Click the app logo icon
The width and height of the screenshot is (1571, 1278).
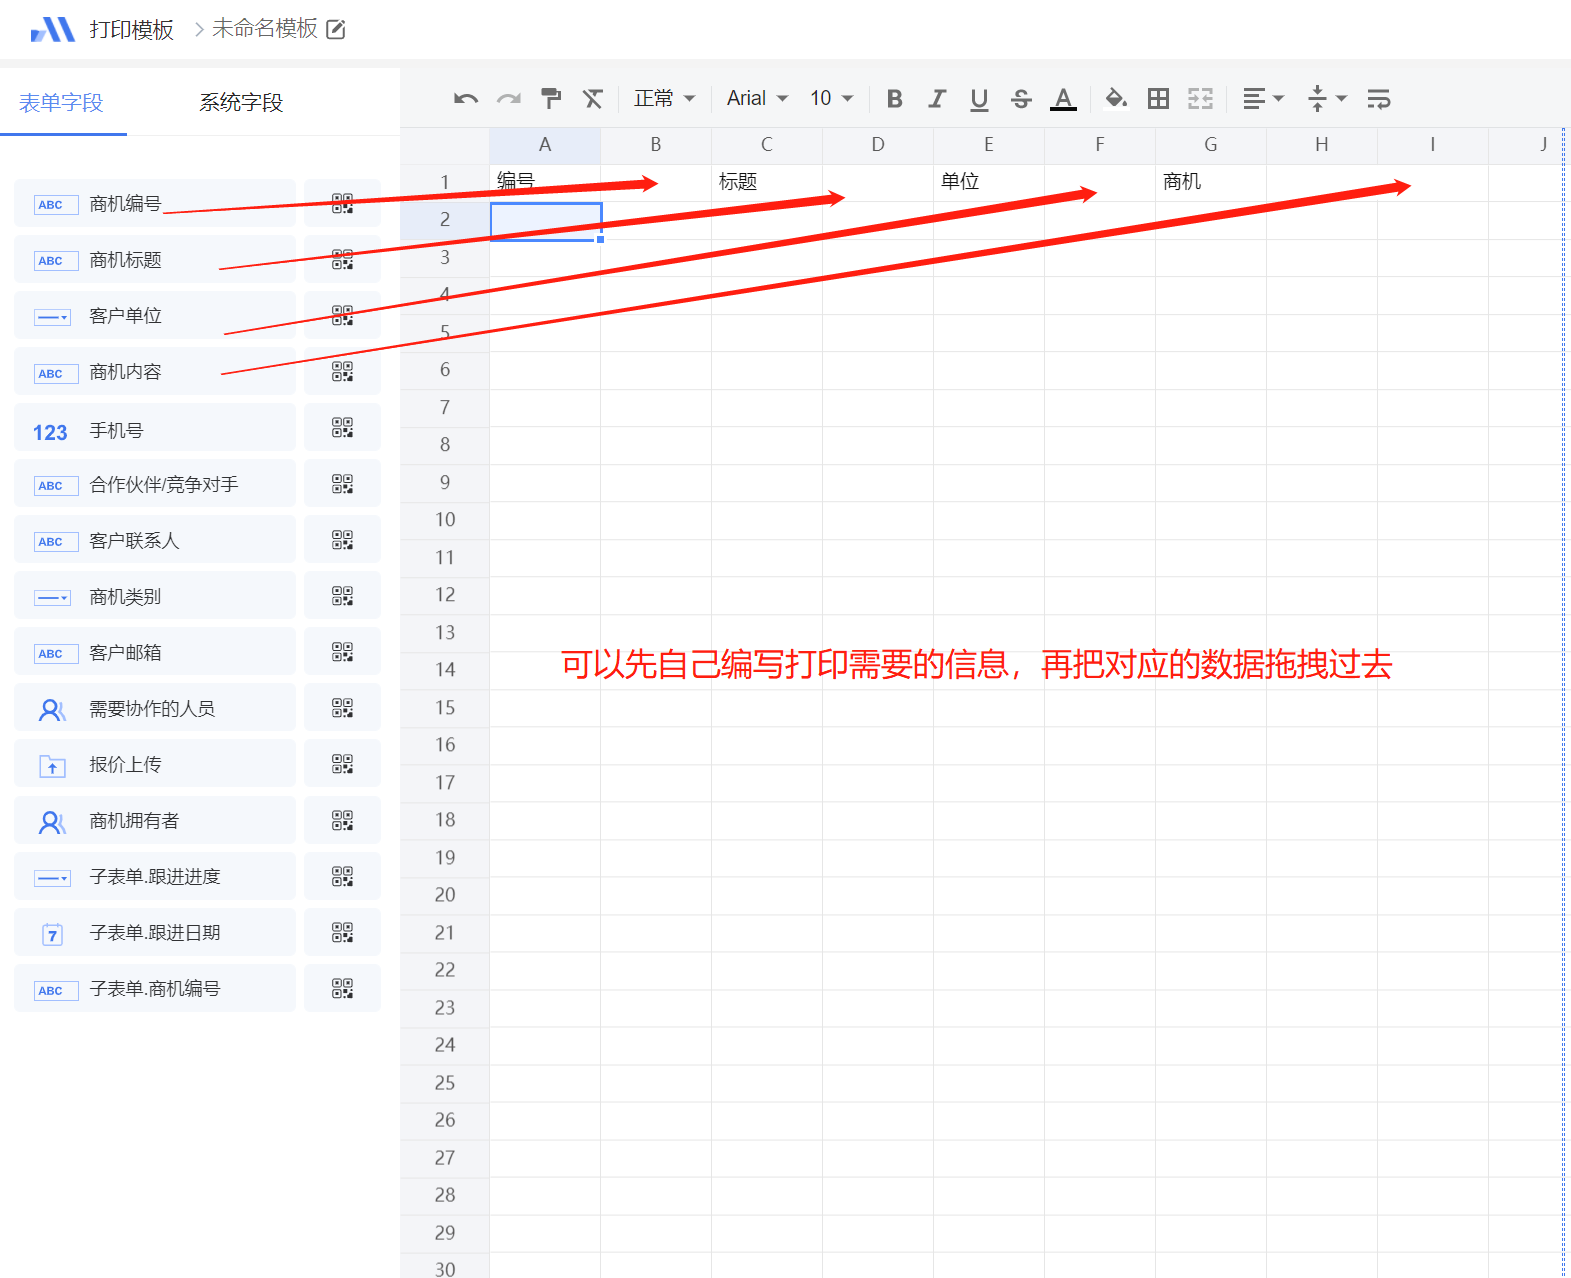[x=53, y=30]
